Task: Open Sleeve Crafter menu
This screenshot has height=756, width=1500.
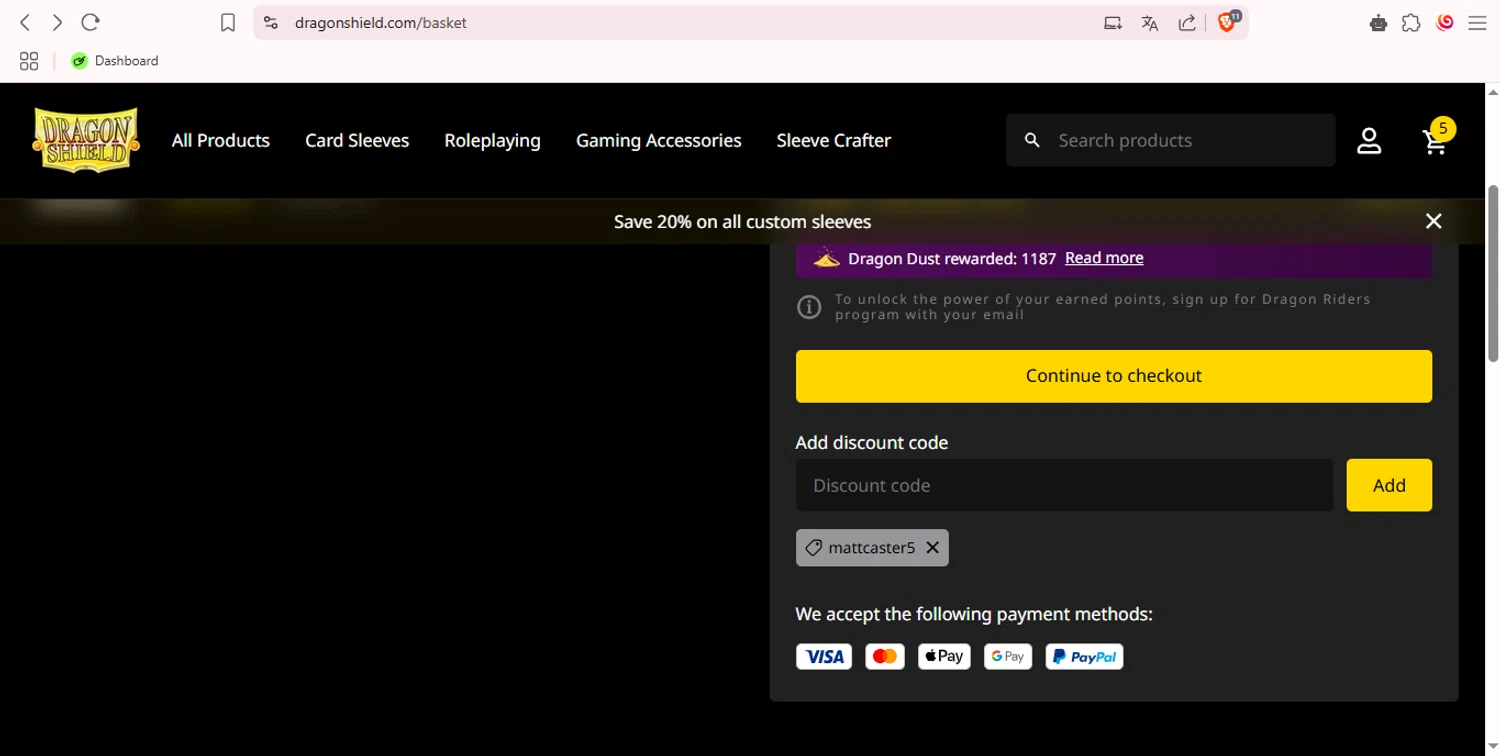Action: [x=834, y=140]
